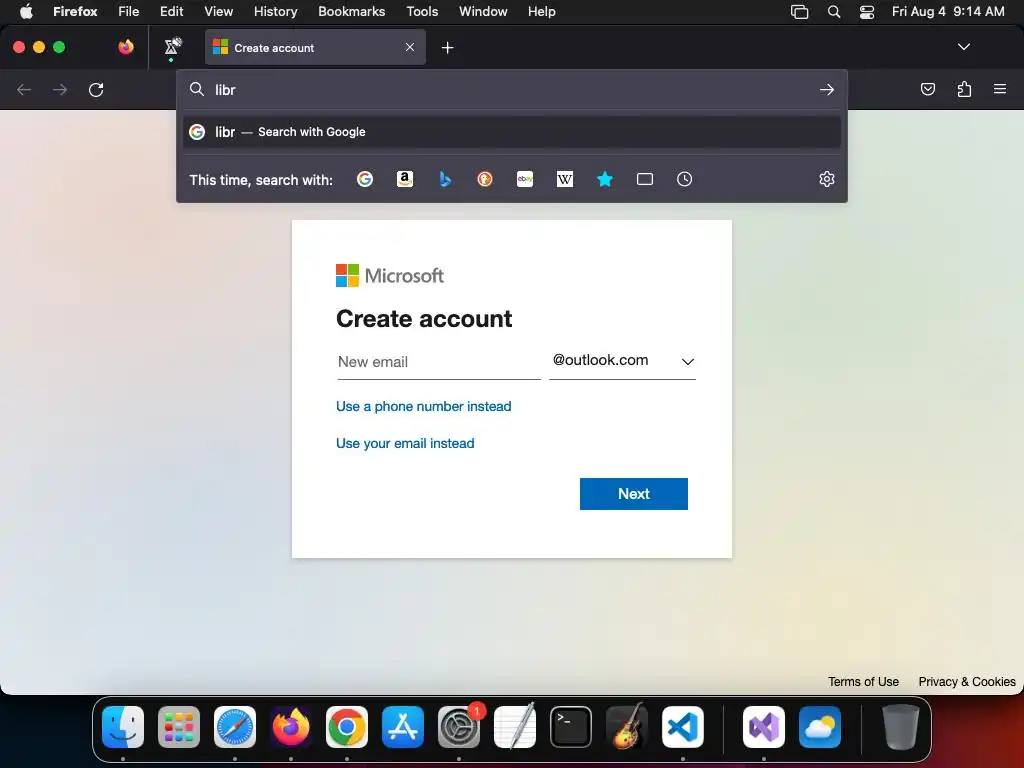Search bookmarks via star icon

click(605, 179)
